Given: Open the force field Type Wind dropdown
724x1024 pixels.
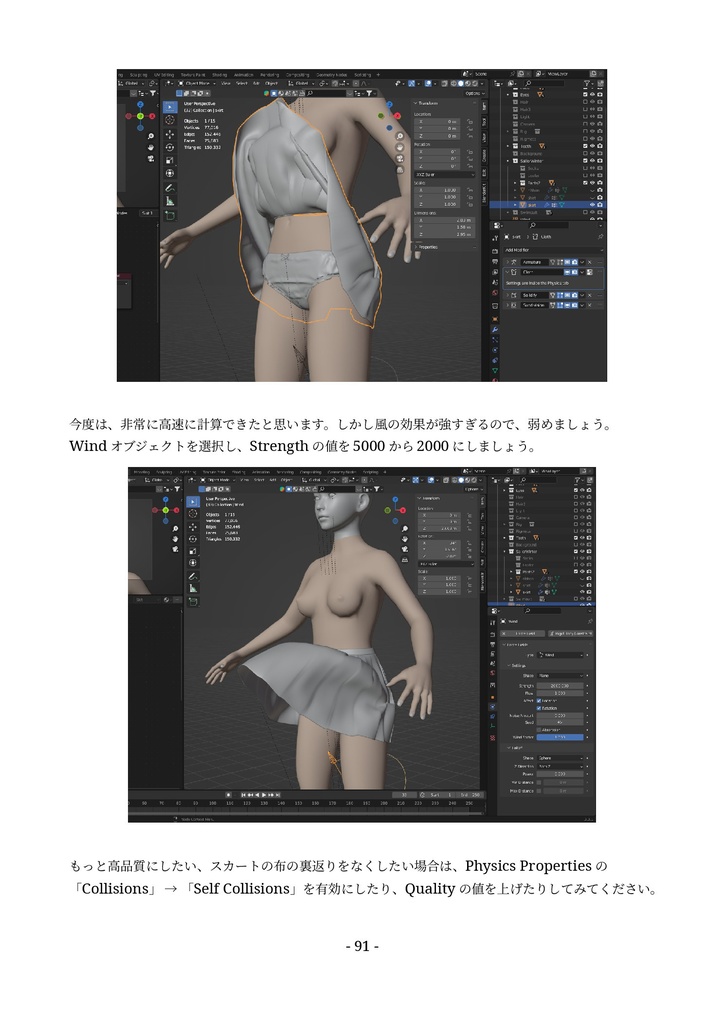Looking at the screenshot, I should click(x=559, y=654).
